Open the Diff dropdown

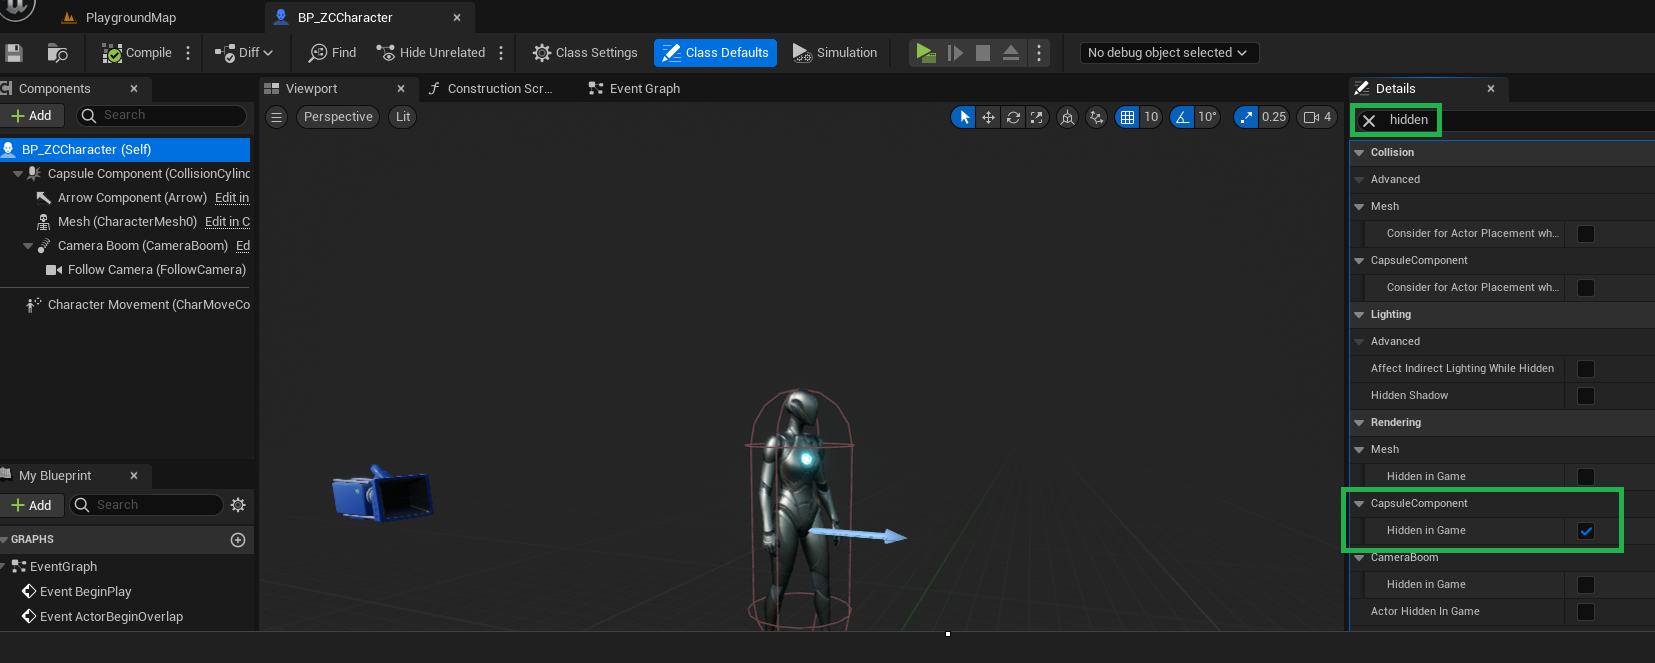point(244,53)
